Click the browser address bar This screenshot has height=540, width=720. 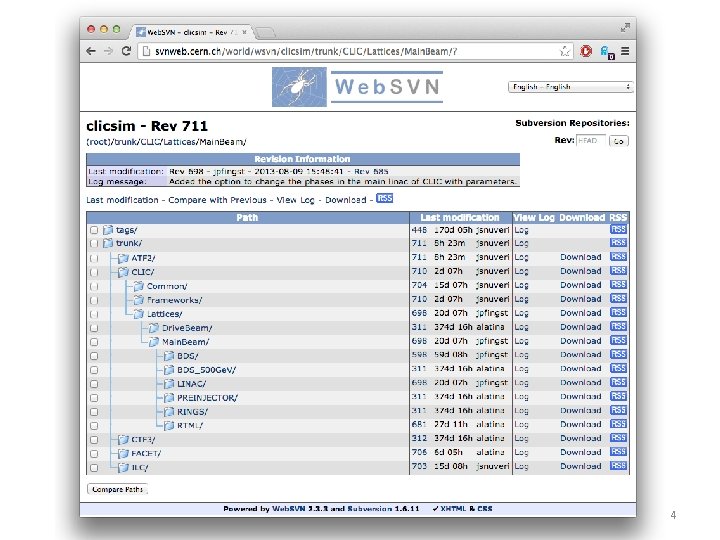pyautogui.click(x=355, y=51)
